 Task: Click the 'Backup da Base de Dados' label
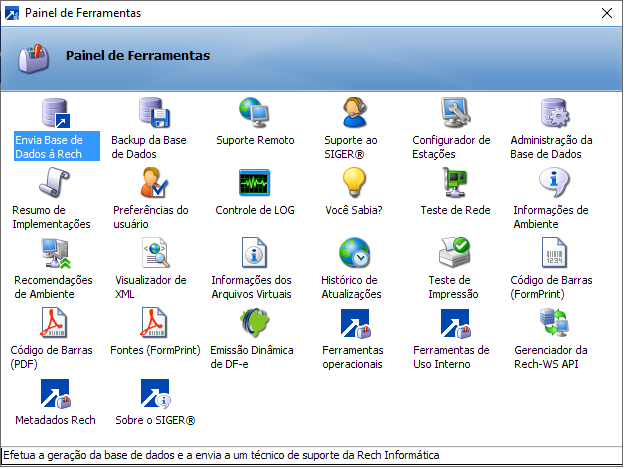pos(150,148)
